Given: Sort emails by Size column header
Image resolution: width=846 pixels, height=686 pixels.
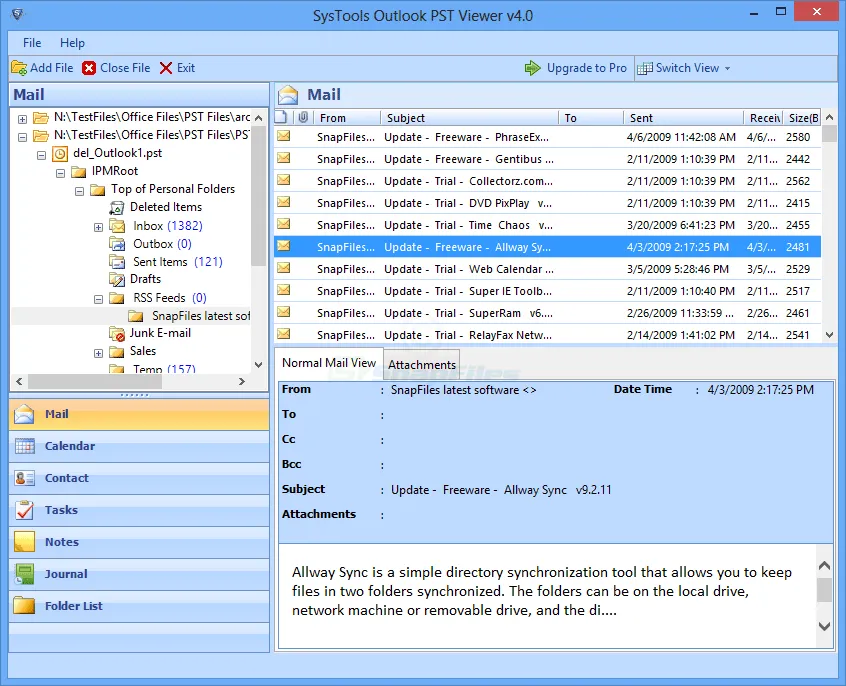Looking at the screenshot, I should (802, 118).
